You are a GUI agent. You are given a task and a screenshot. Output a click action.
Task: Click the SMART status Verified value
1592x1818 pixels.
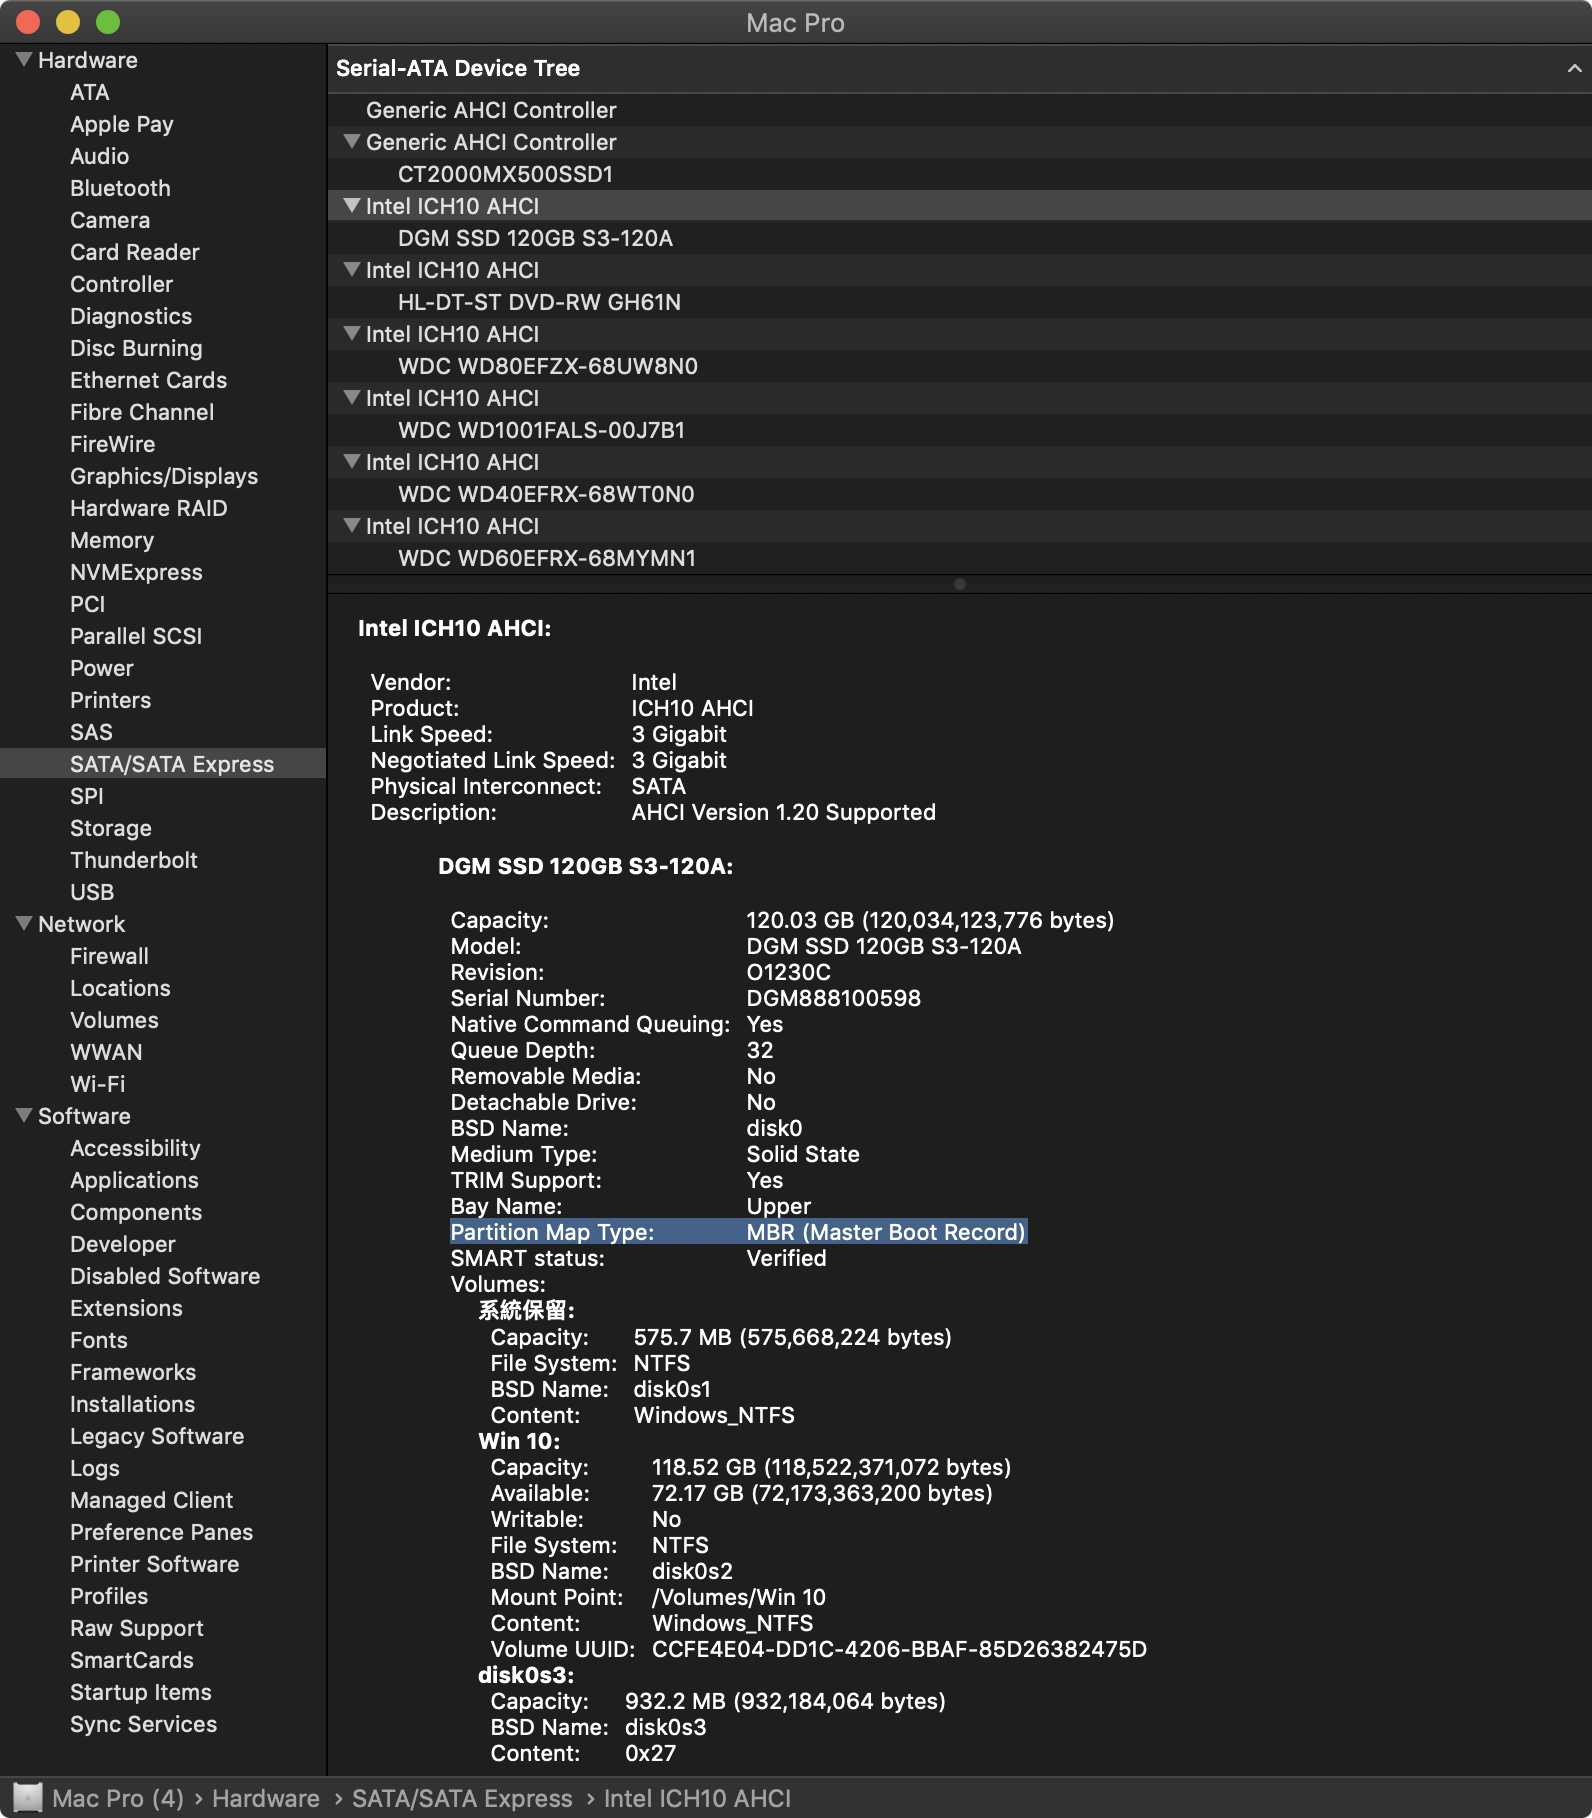(786, 1258)
